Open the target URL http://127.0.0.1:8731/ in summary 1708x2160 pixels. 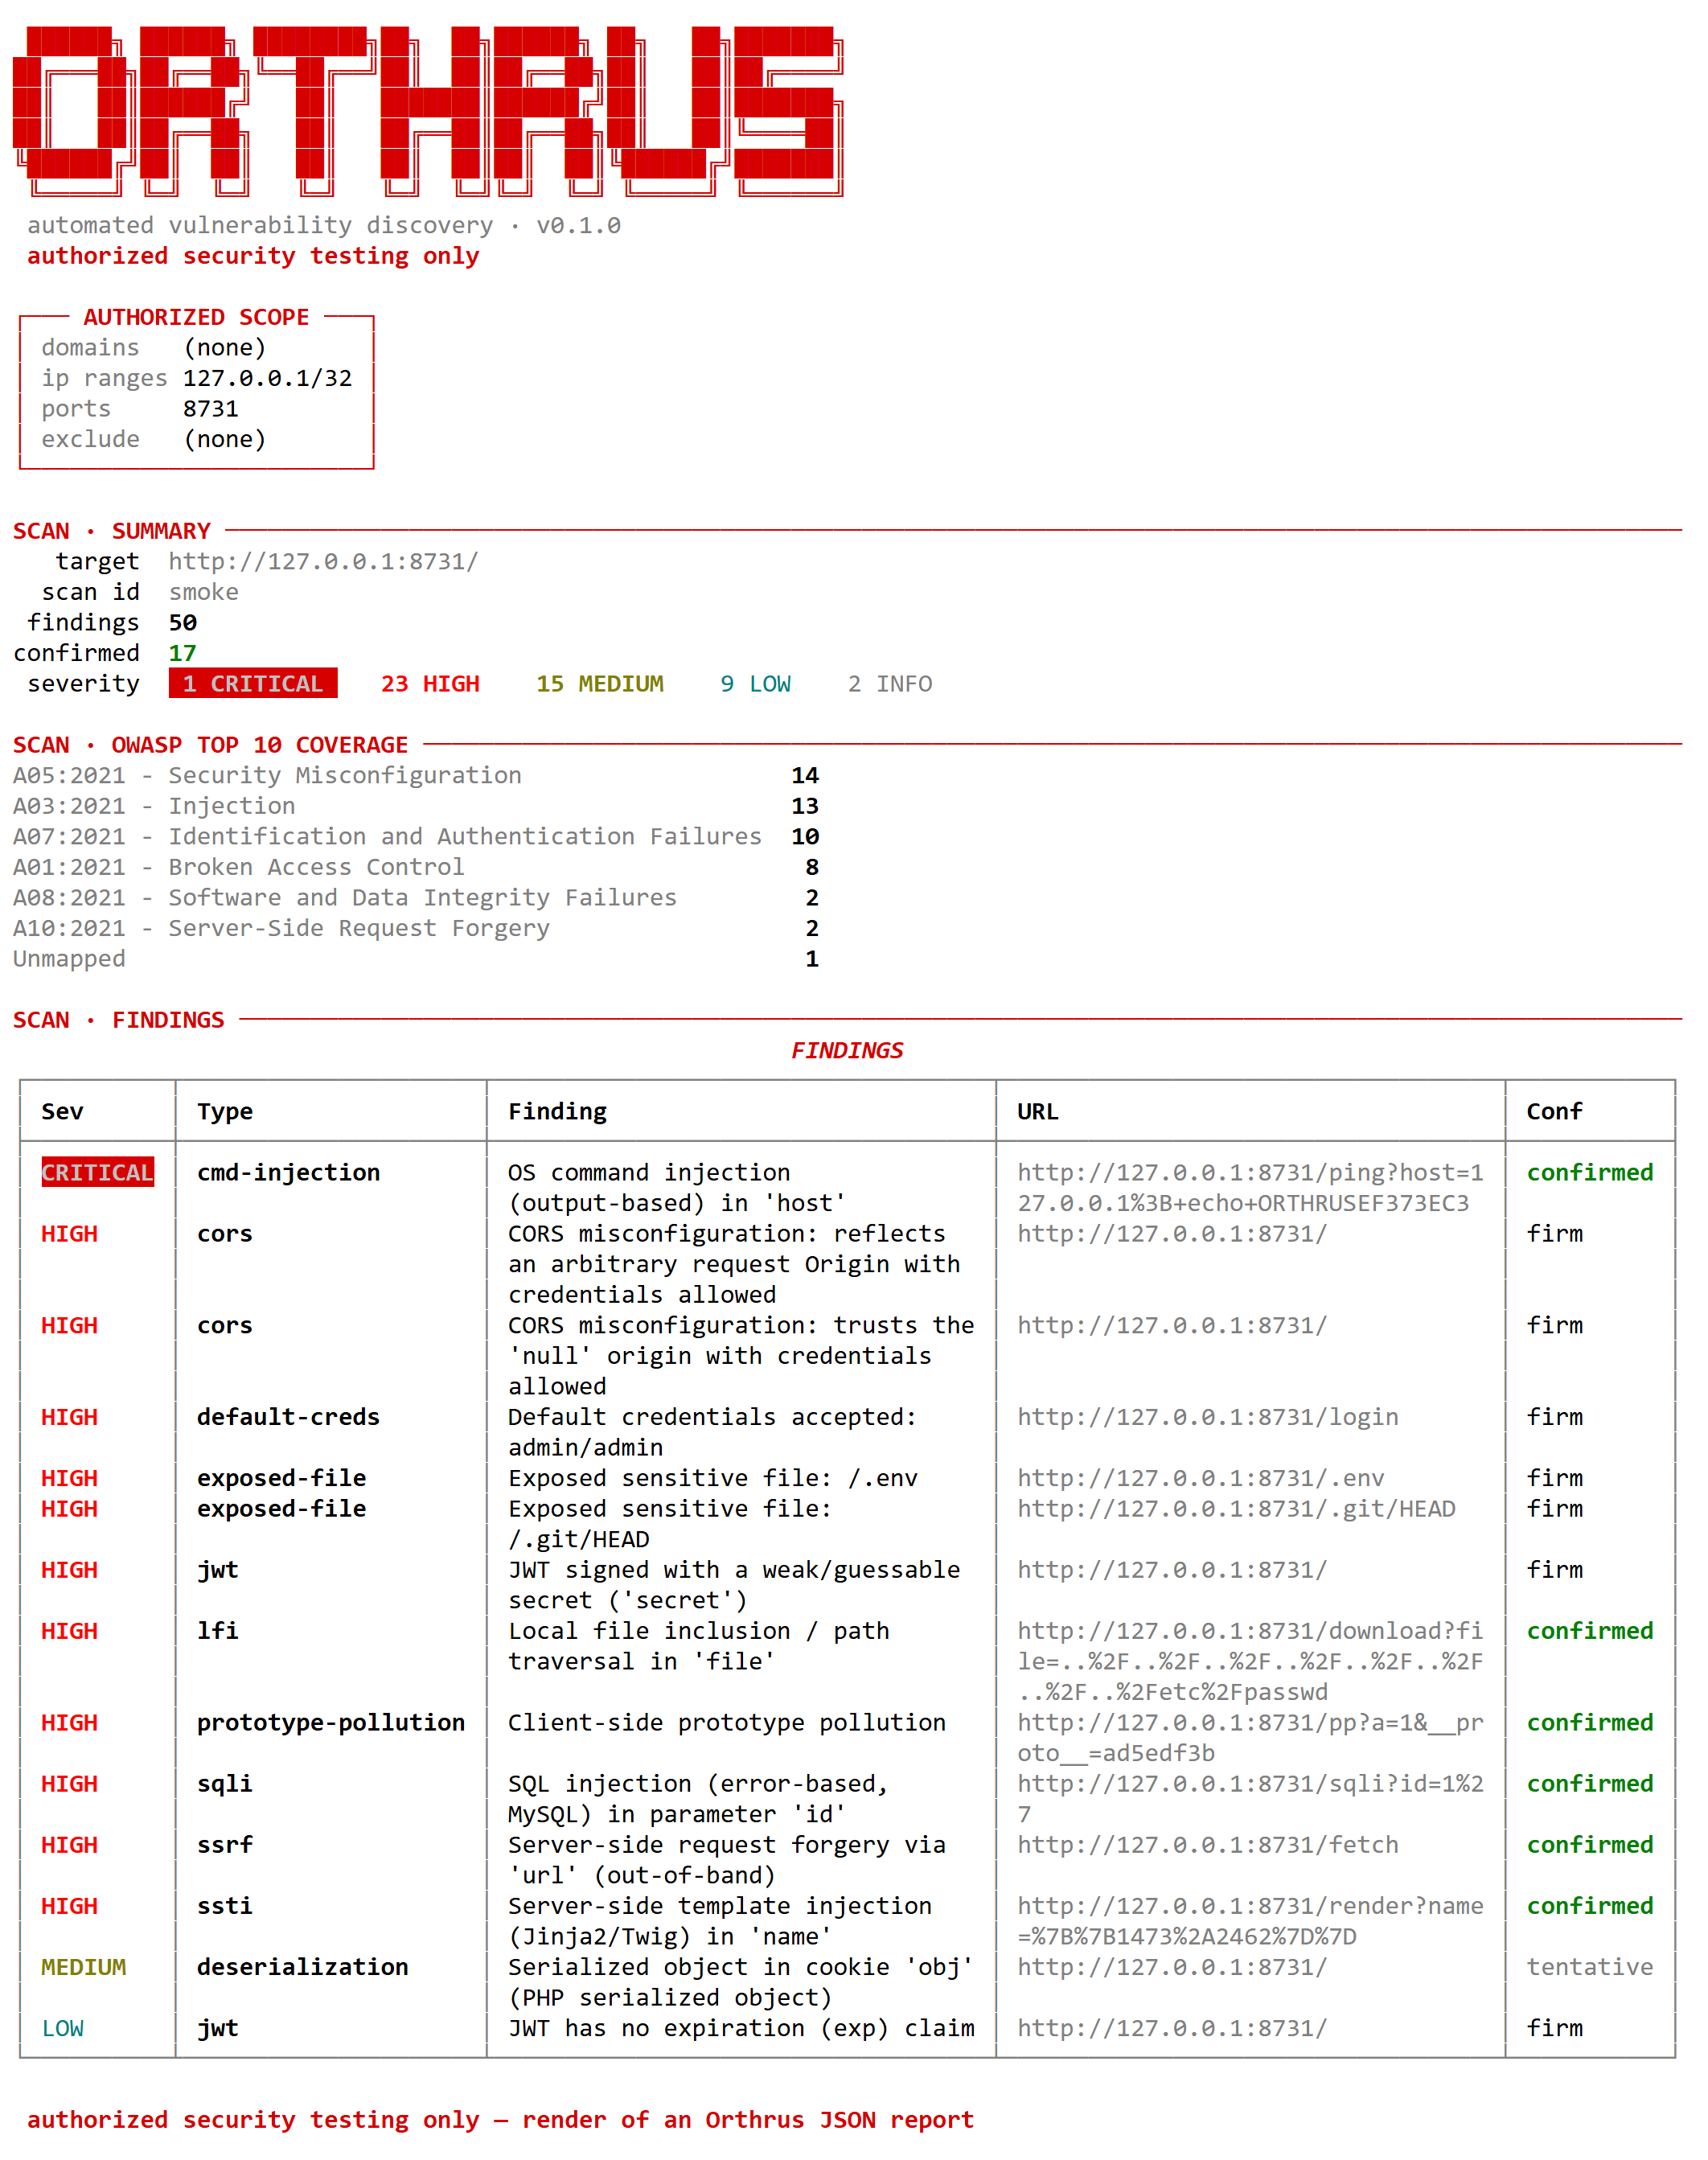(x=323, y=561)
